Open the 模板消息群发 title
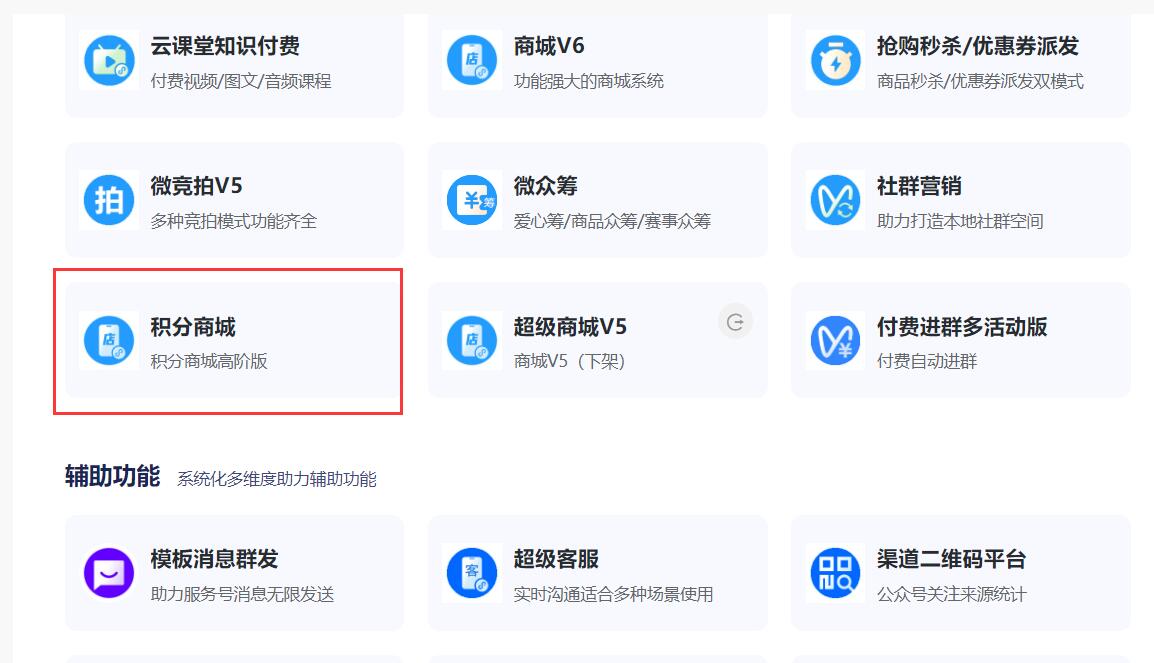The image size is (1154, 663). [x=214, y=559]
